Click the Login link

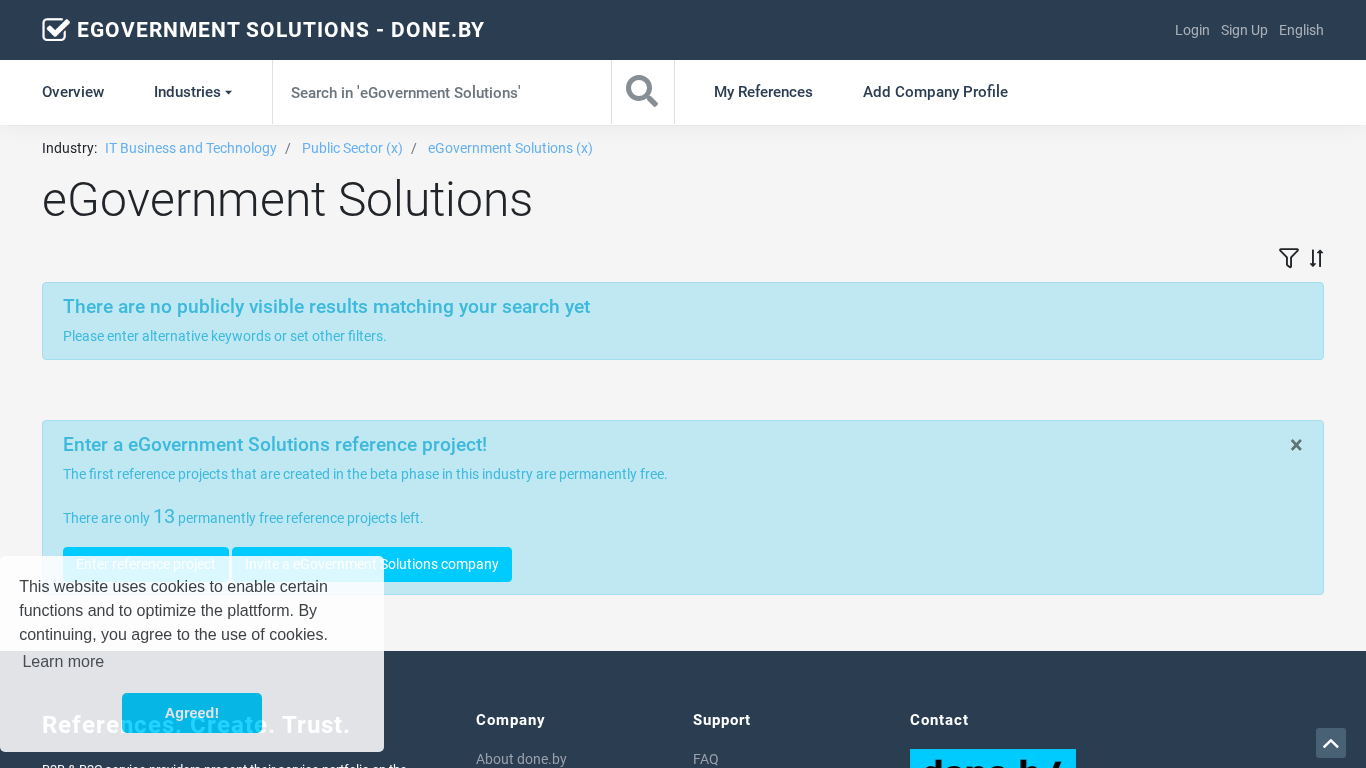[x=1192, y=30]
